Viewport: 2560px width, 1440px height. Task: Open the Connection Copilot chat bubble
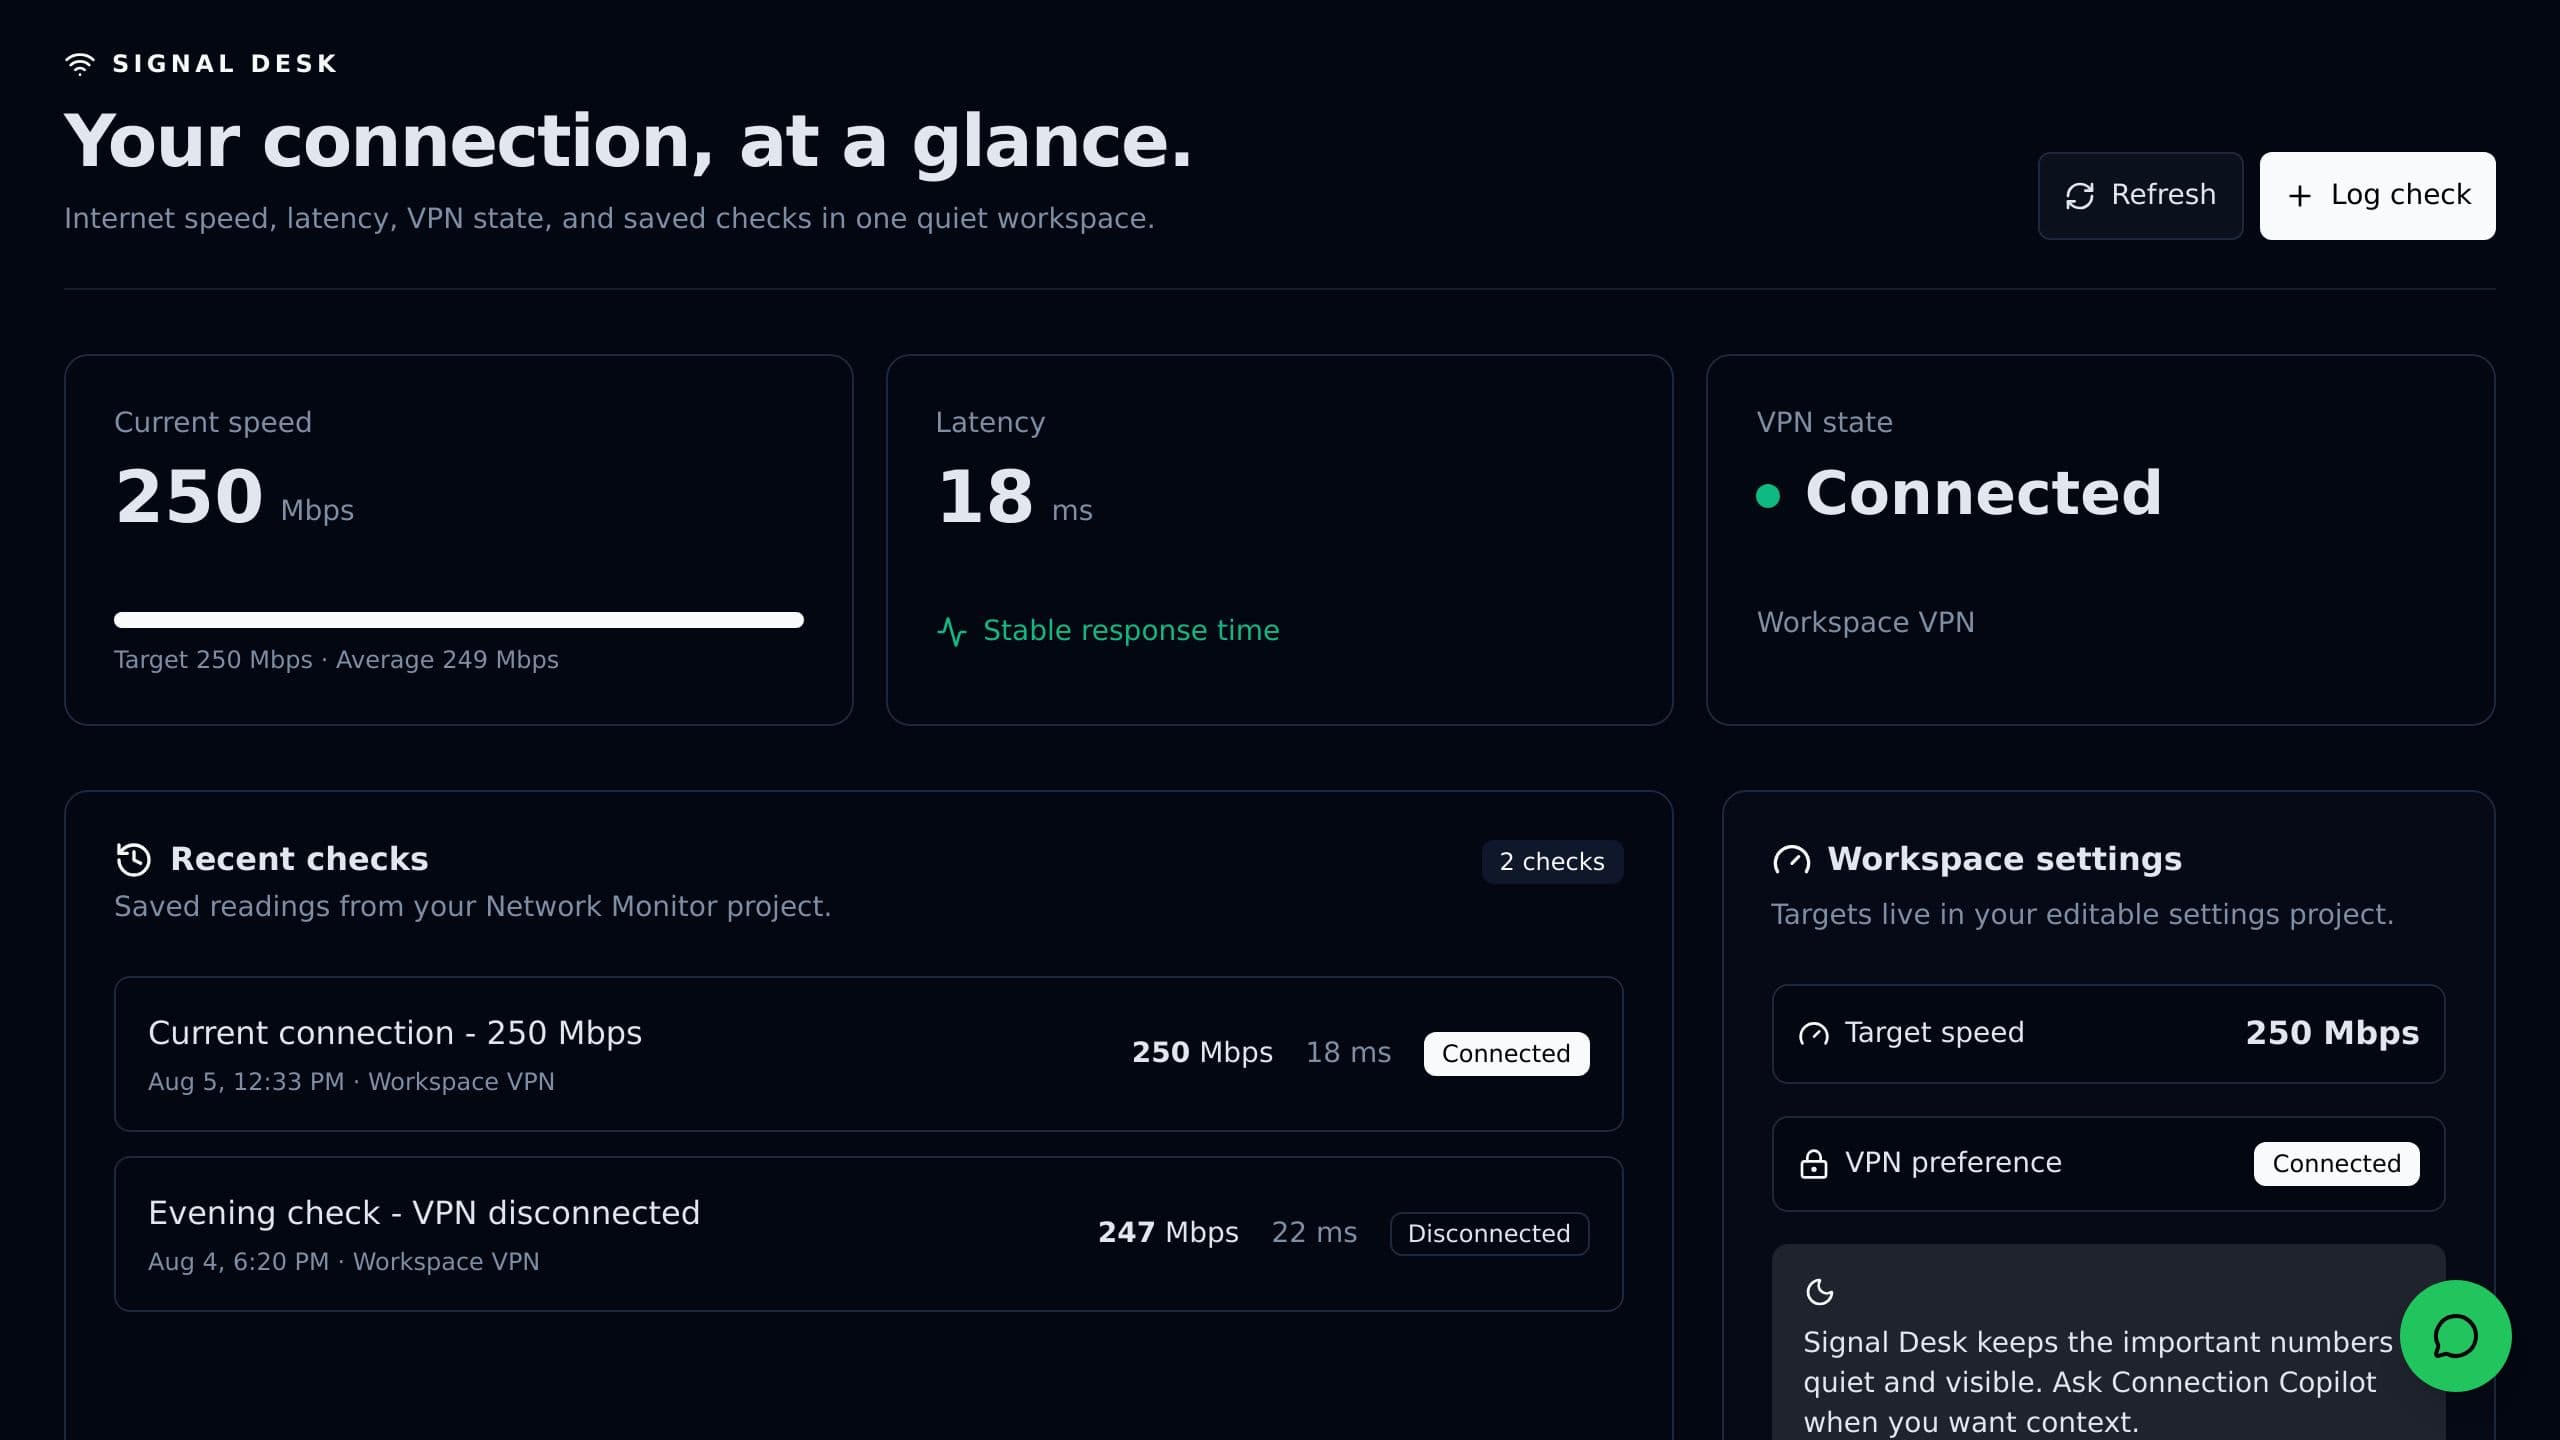(2455, 1336)
